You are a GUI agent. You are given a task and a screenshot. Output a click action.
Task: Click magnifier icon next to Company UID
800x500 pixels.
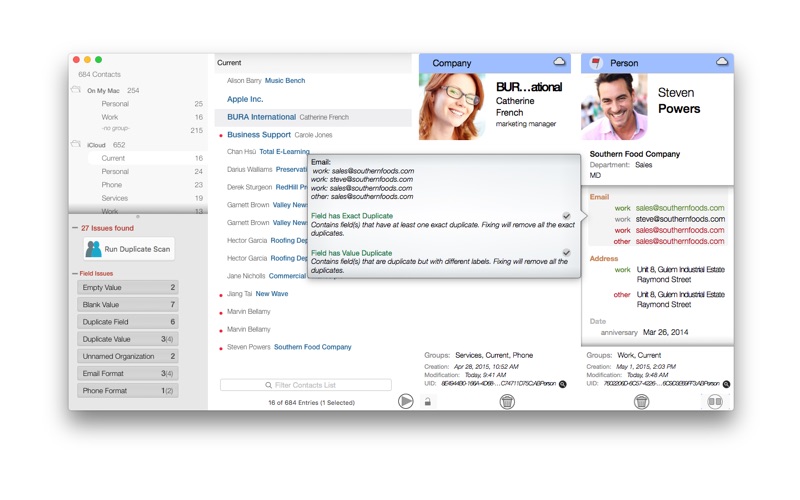[x=563, y=384]
